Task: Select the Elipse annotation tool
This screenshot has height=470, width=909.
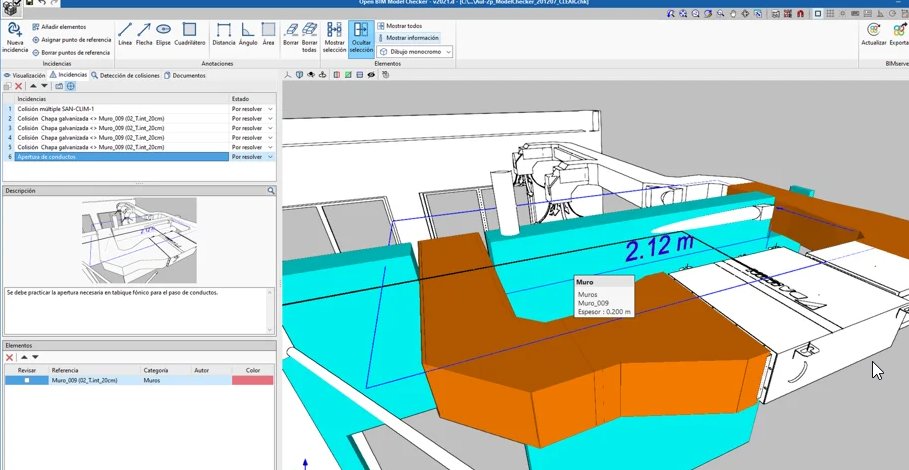Action: 163,34
